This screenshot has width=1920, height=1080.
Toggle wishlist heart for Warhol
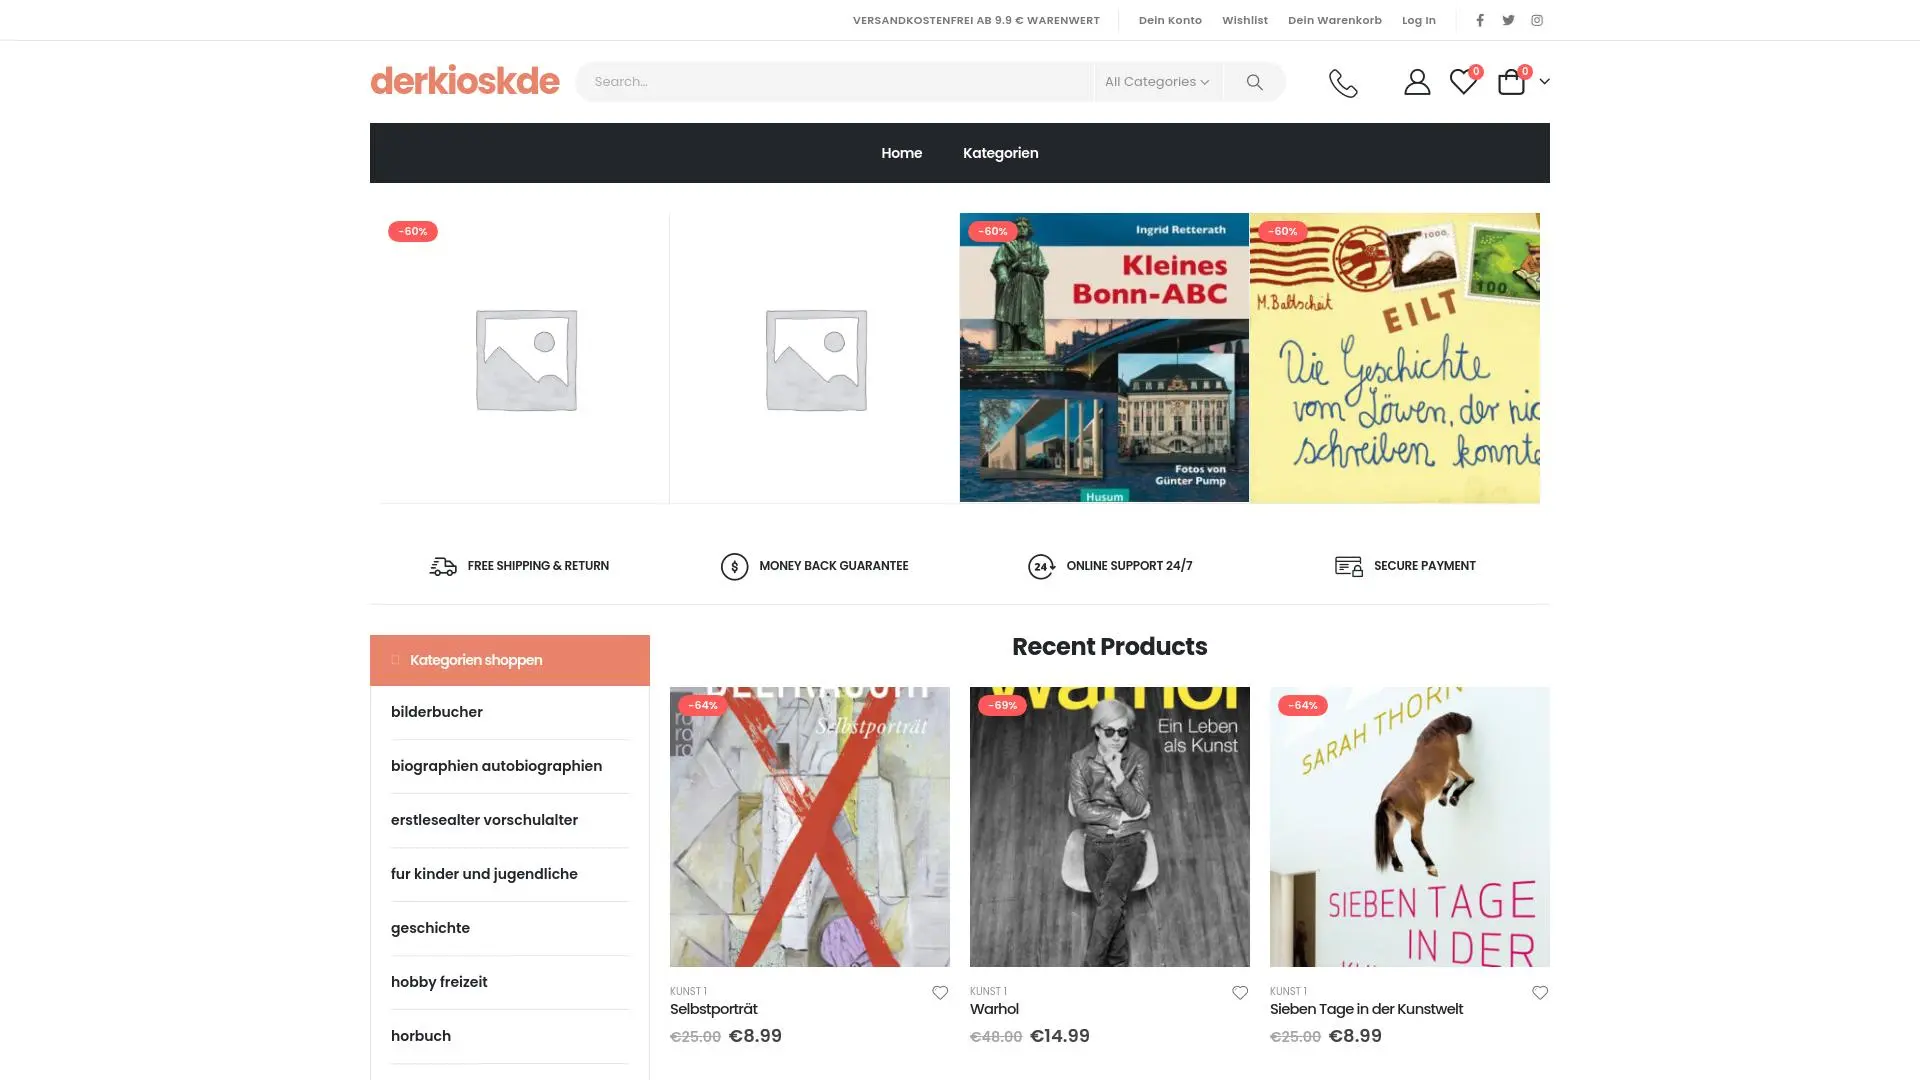(1240, 993)
